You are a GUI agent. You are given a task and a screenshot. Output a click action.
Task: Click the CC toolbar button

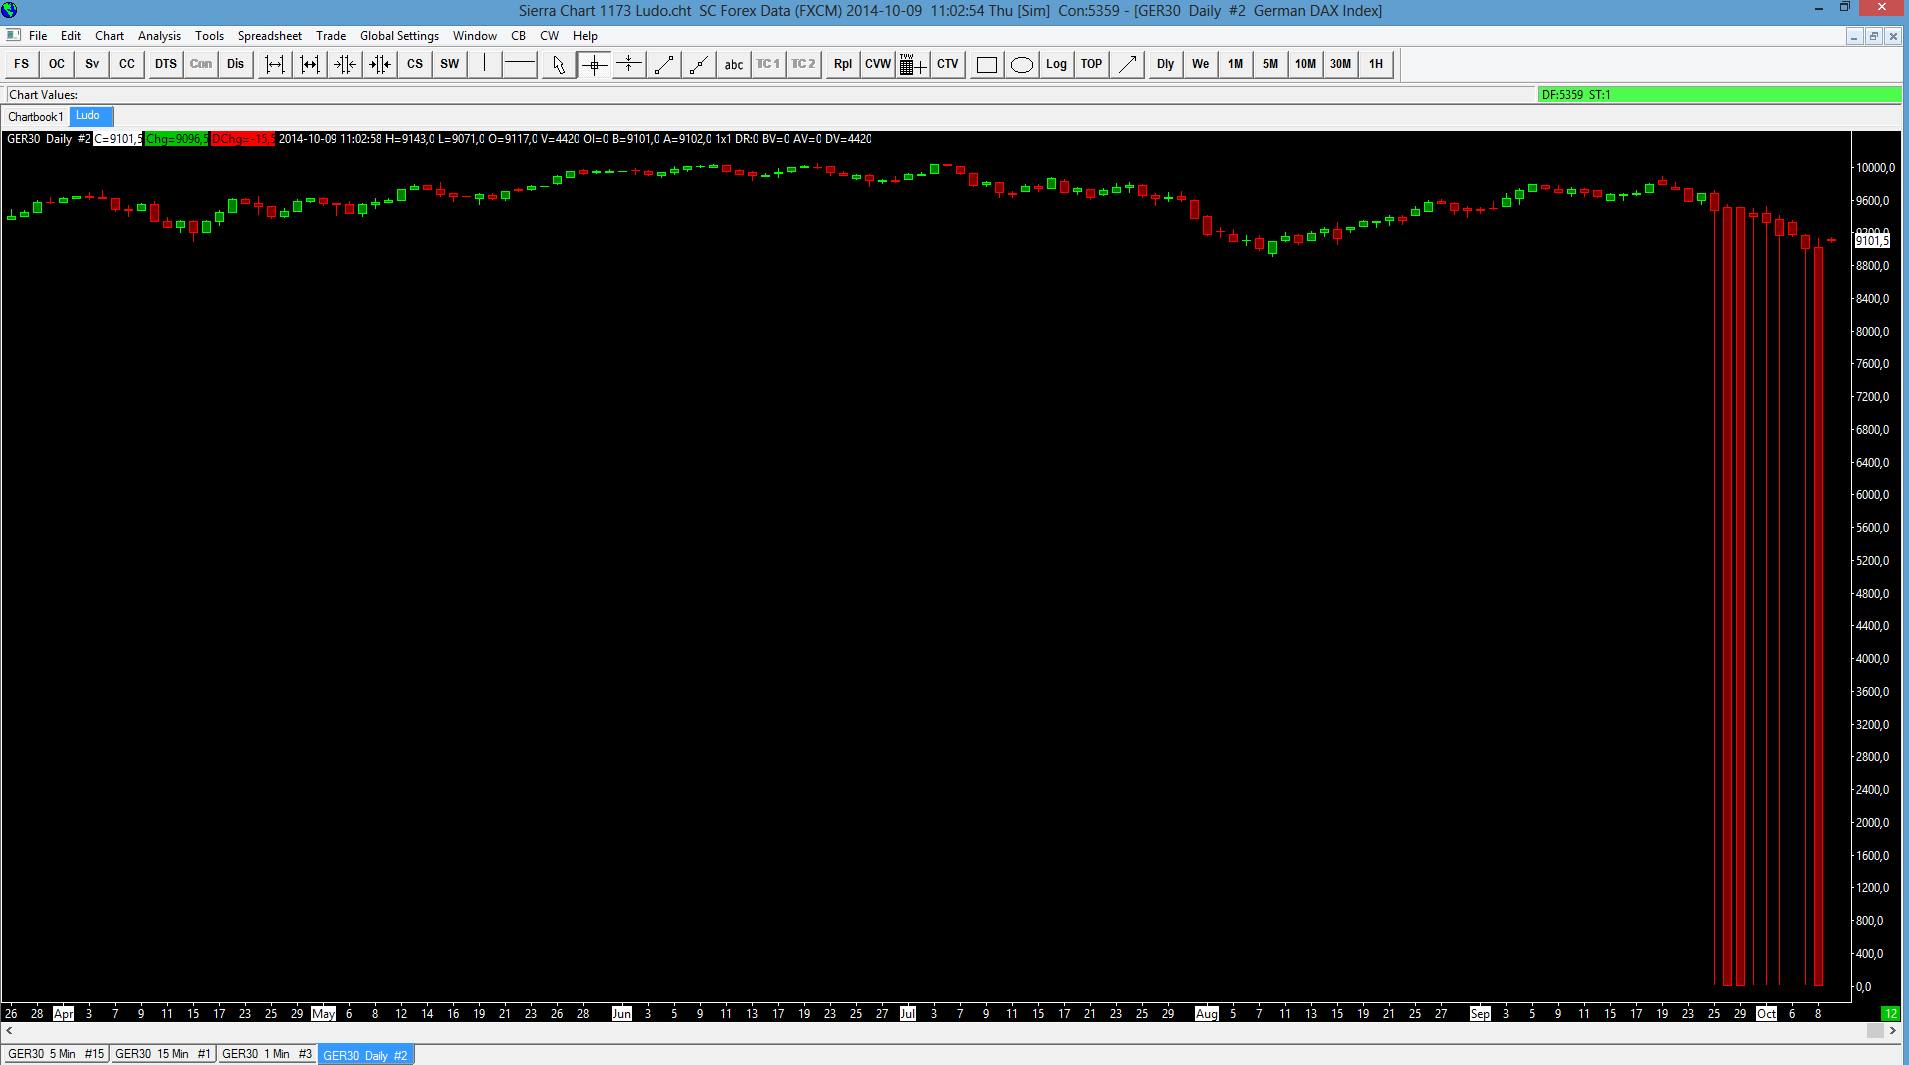pos(127,64)
